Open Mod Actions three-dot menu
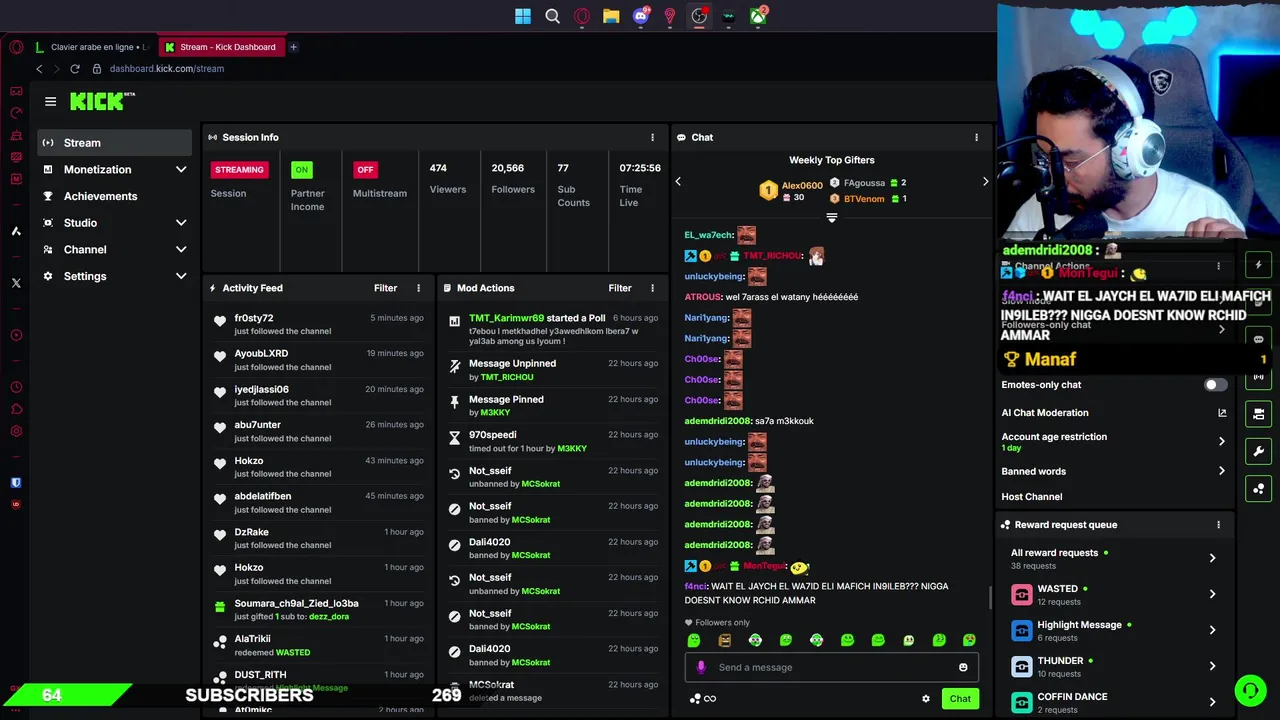The height and width of the screenshot is (720, 1280). [x=652, y=288]
